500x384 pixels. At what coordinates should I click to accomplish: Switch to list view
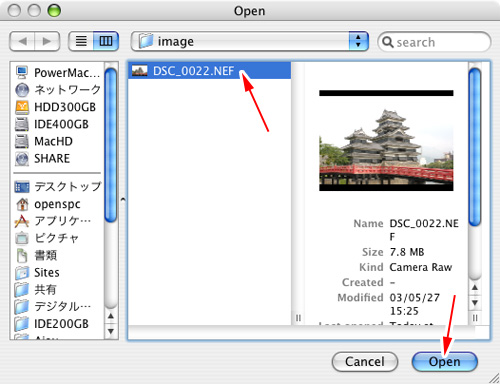click(x=81, y=41)
